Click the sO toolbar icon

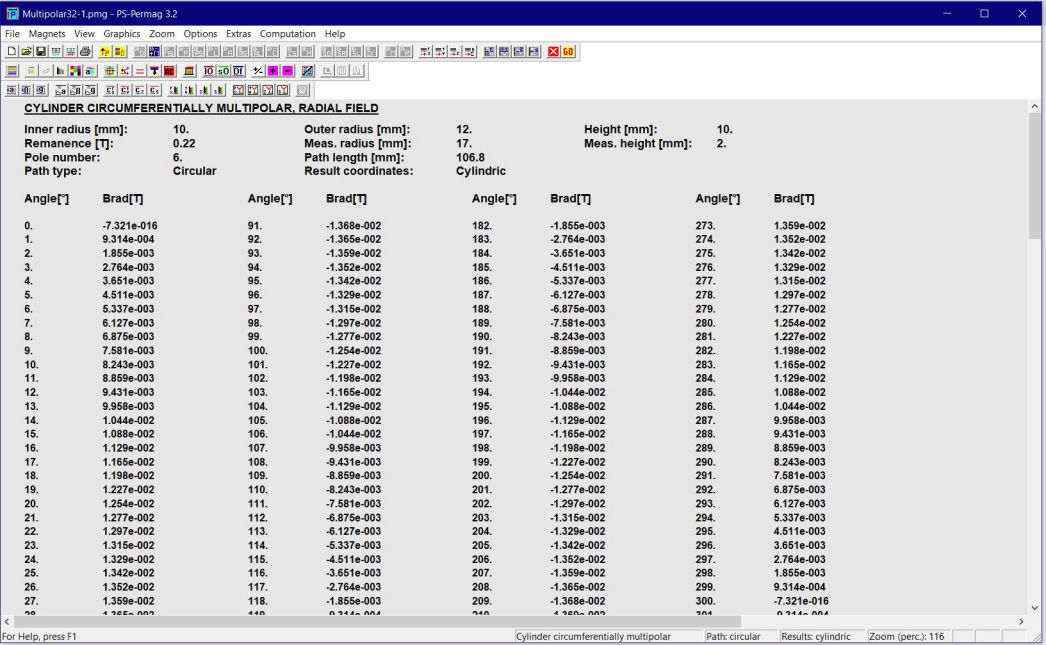(223, 71)
